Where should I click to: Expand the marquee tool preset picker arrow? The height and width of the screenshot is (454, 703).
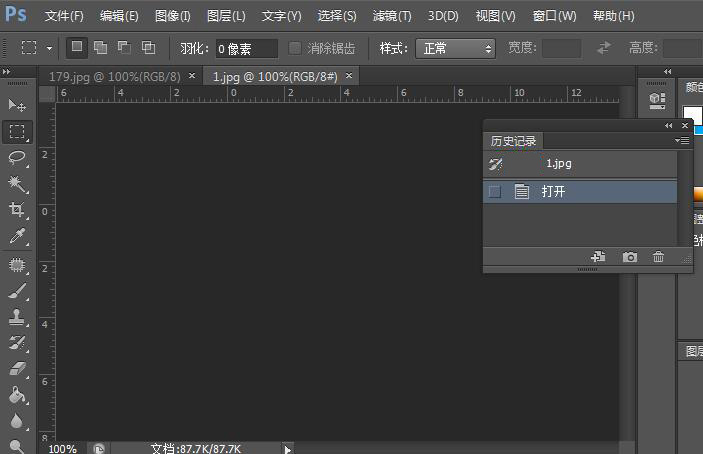coord(49,48)
